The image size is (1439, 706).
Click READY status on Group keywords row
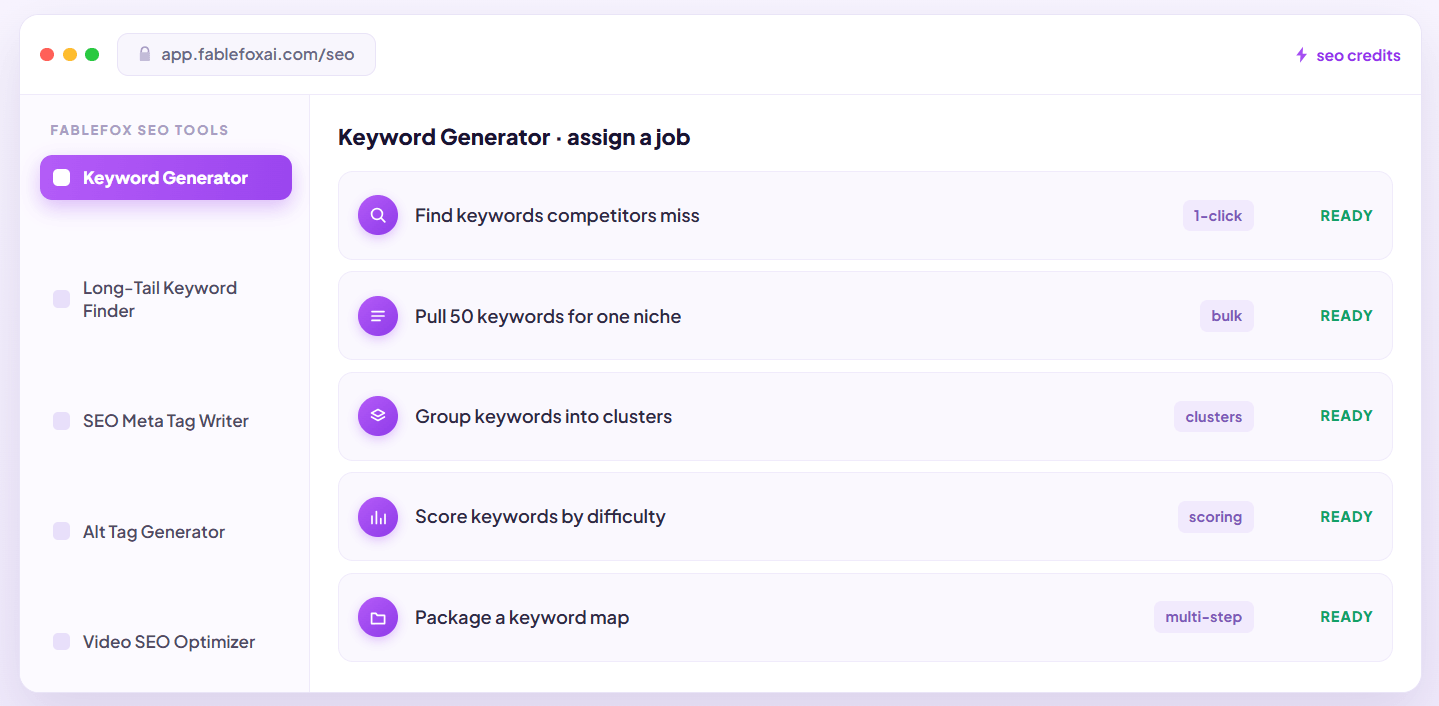coord(1347,416)
